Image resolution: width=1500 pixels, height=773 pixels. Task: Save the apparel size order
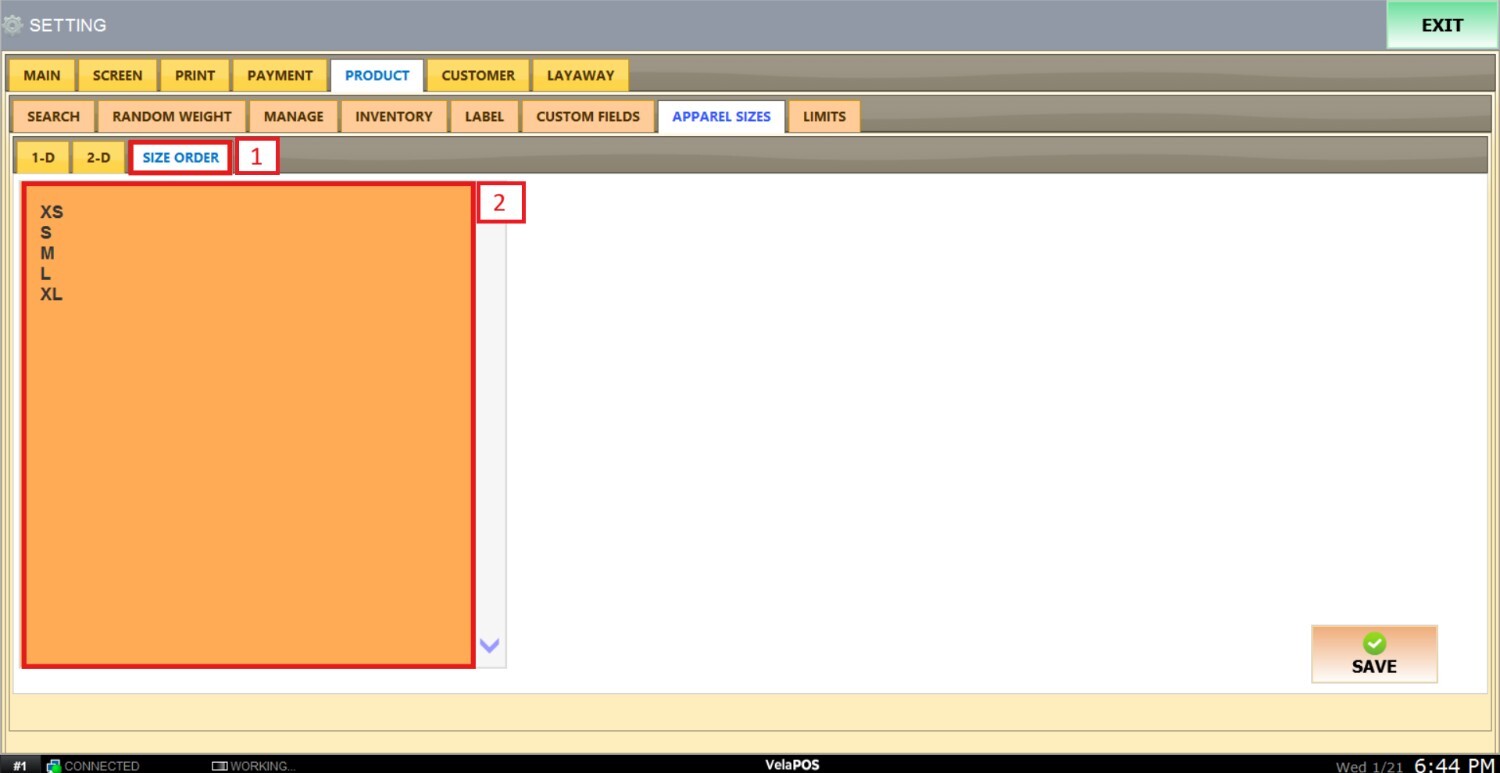click(1373, 654)
